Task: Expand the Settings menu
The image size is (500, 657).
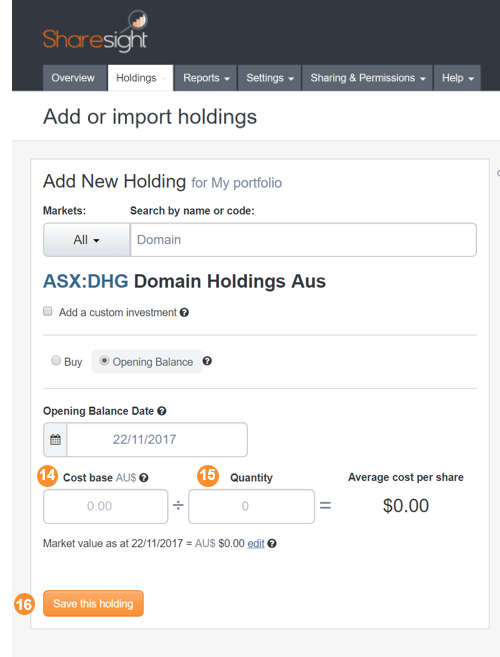Action: [269, 78]
